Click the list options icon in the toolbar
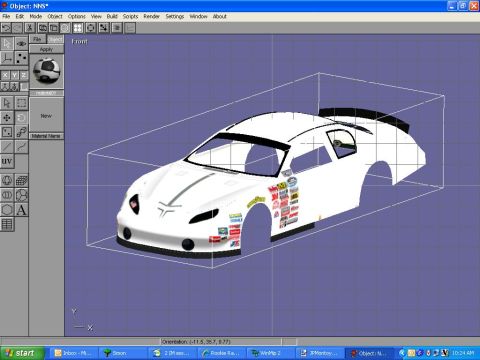 pos(117,28)
